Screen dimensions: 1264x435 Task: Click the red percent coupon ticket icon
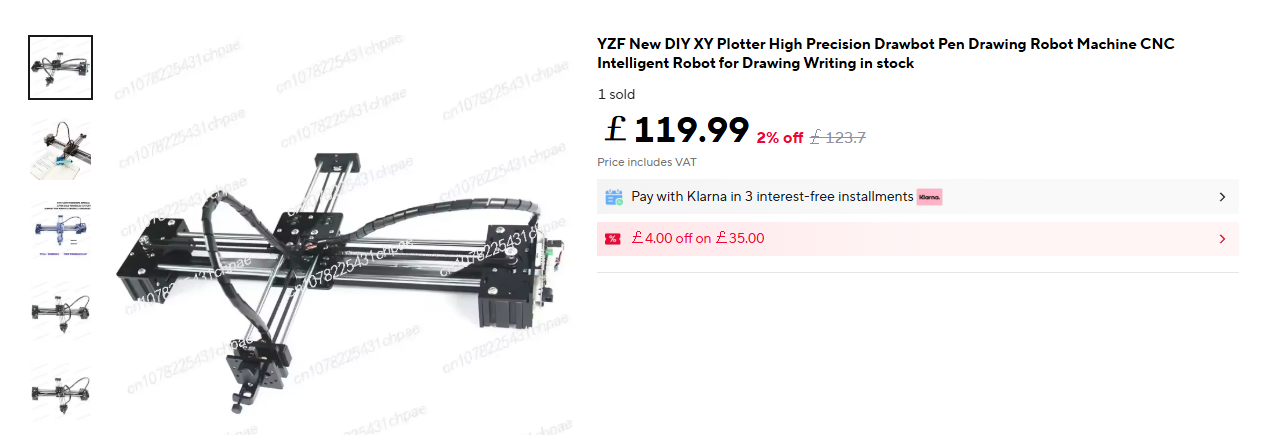point(613,239)
